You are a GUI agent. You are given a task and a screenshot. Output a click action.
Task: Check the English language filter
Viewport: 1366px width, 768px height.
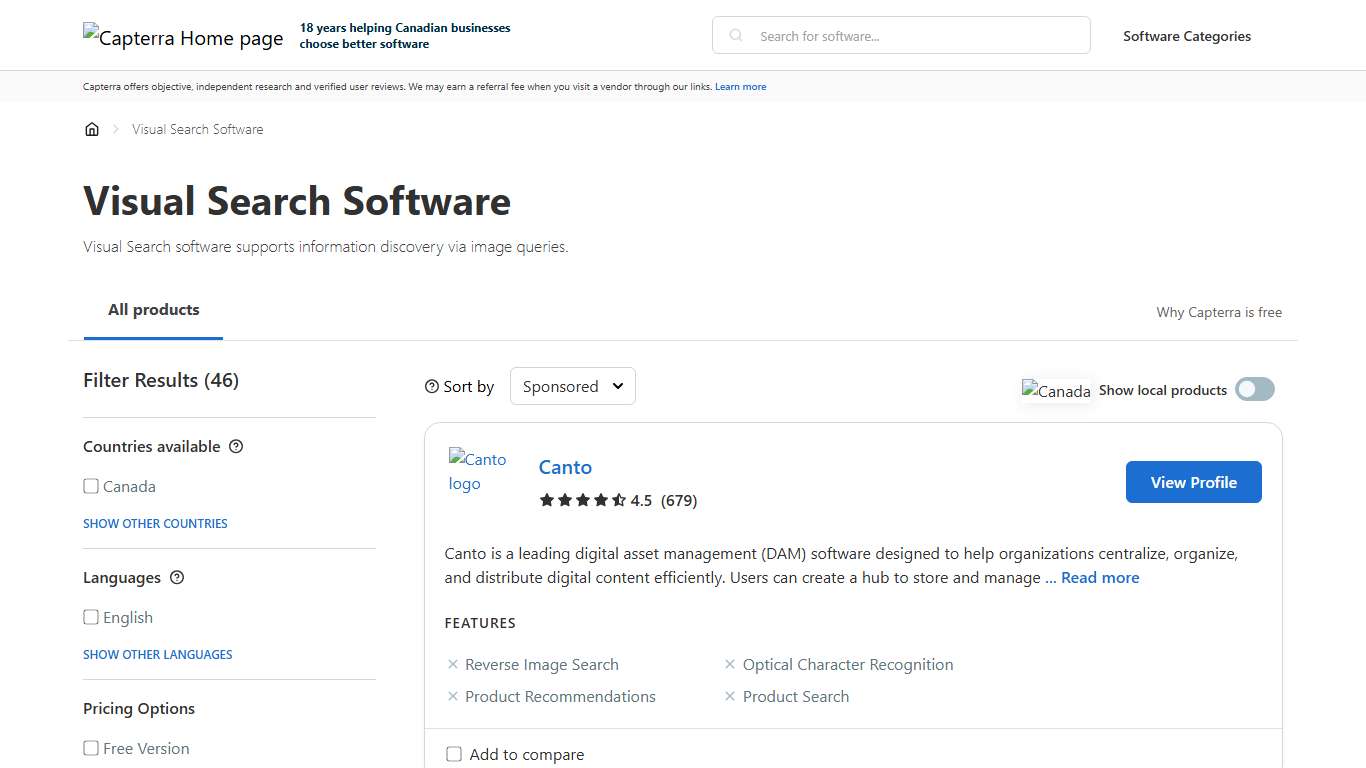click(x=91, y=617)
